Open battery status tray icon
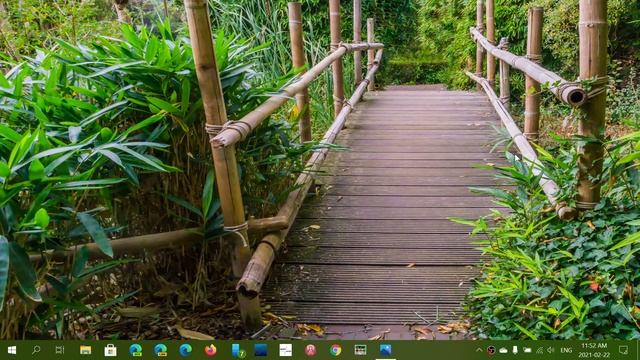 (x=527, y=350)
